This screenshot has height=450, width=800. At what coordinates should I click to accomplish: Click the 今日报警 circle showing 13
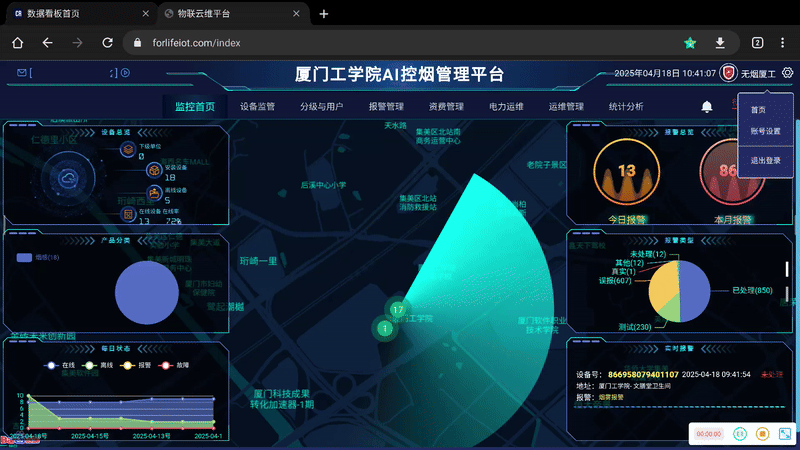pos(627,172)
